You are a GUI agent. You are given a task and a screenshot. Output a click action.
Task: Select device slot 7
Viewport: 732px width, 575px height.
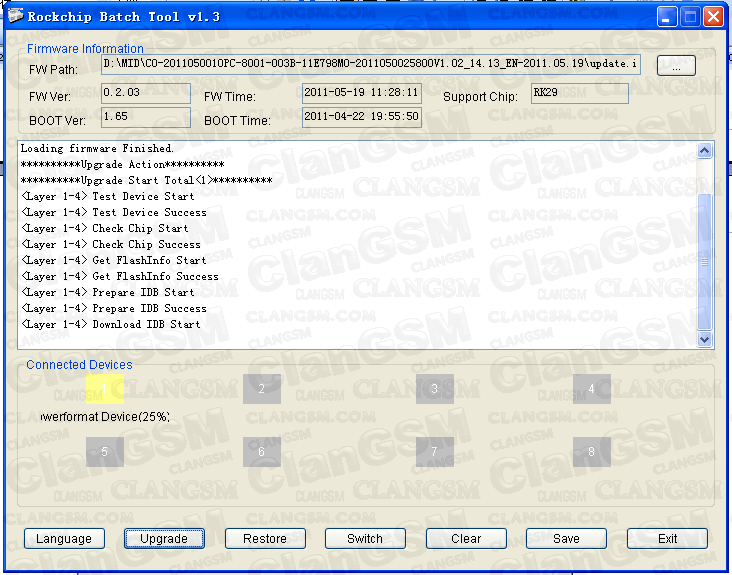click(x=435, y=452)
